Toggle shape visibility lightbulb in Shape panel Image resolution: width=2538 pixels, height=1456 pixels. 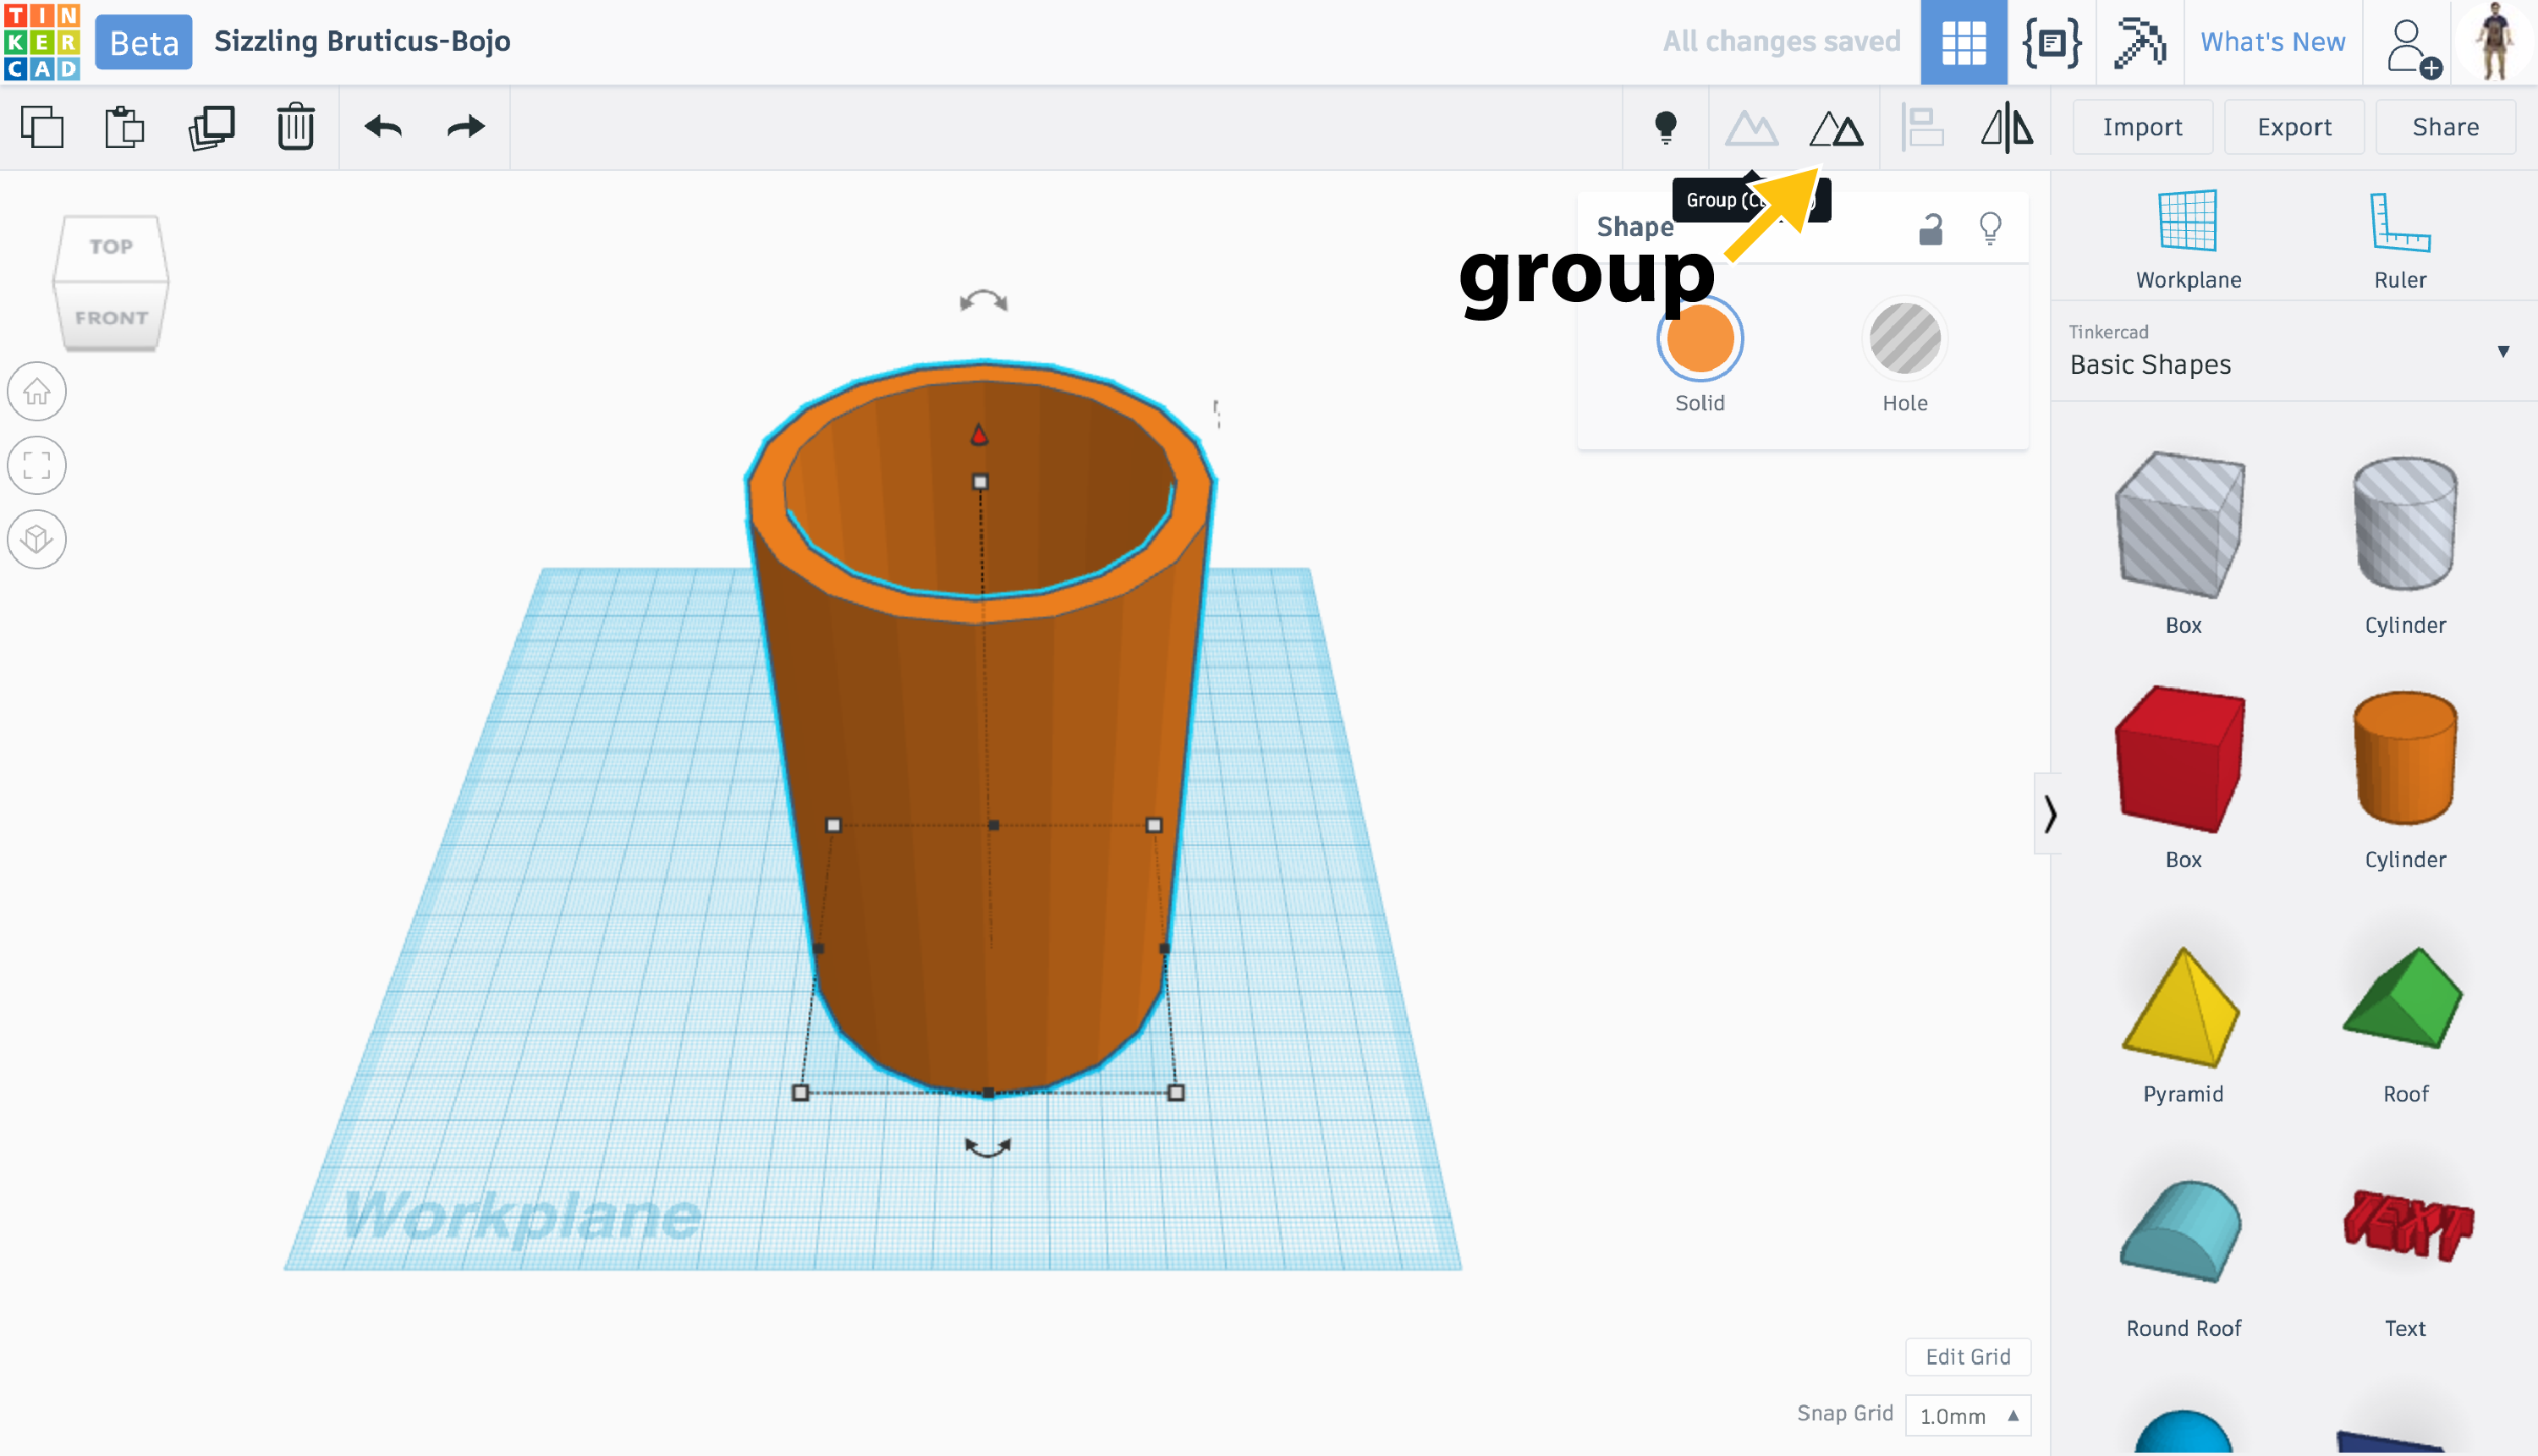click(x=1990, y=229)
